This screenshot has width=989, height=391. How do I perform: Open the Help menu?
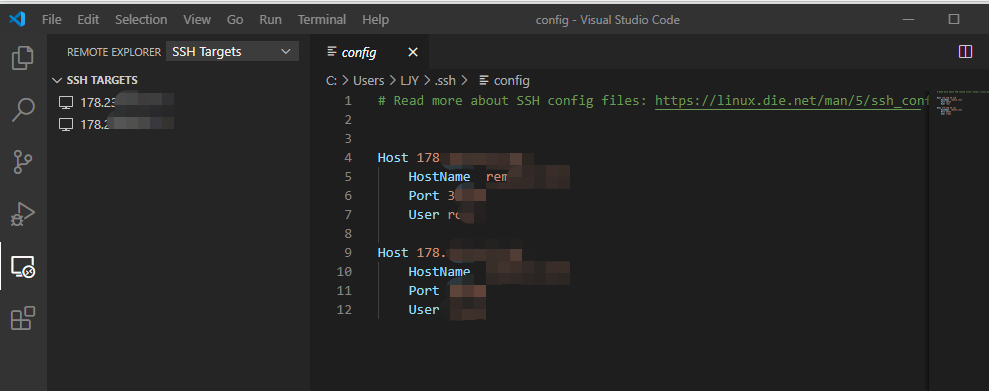[375, 20]
